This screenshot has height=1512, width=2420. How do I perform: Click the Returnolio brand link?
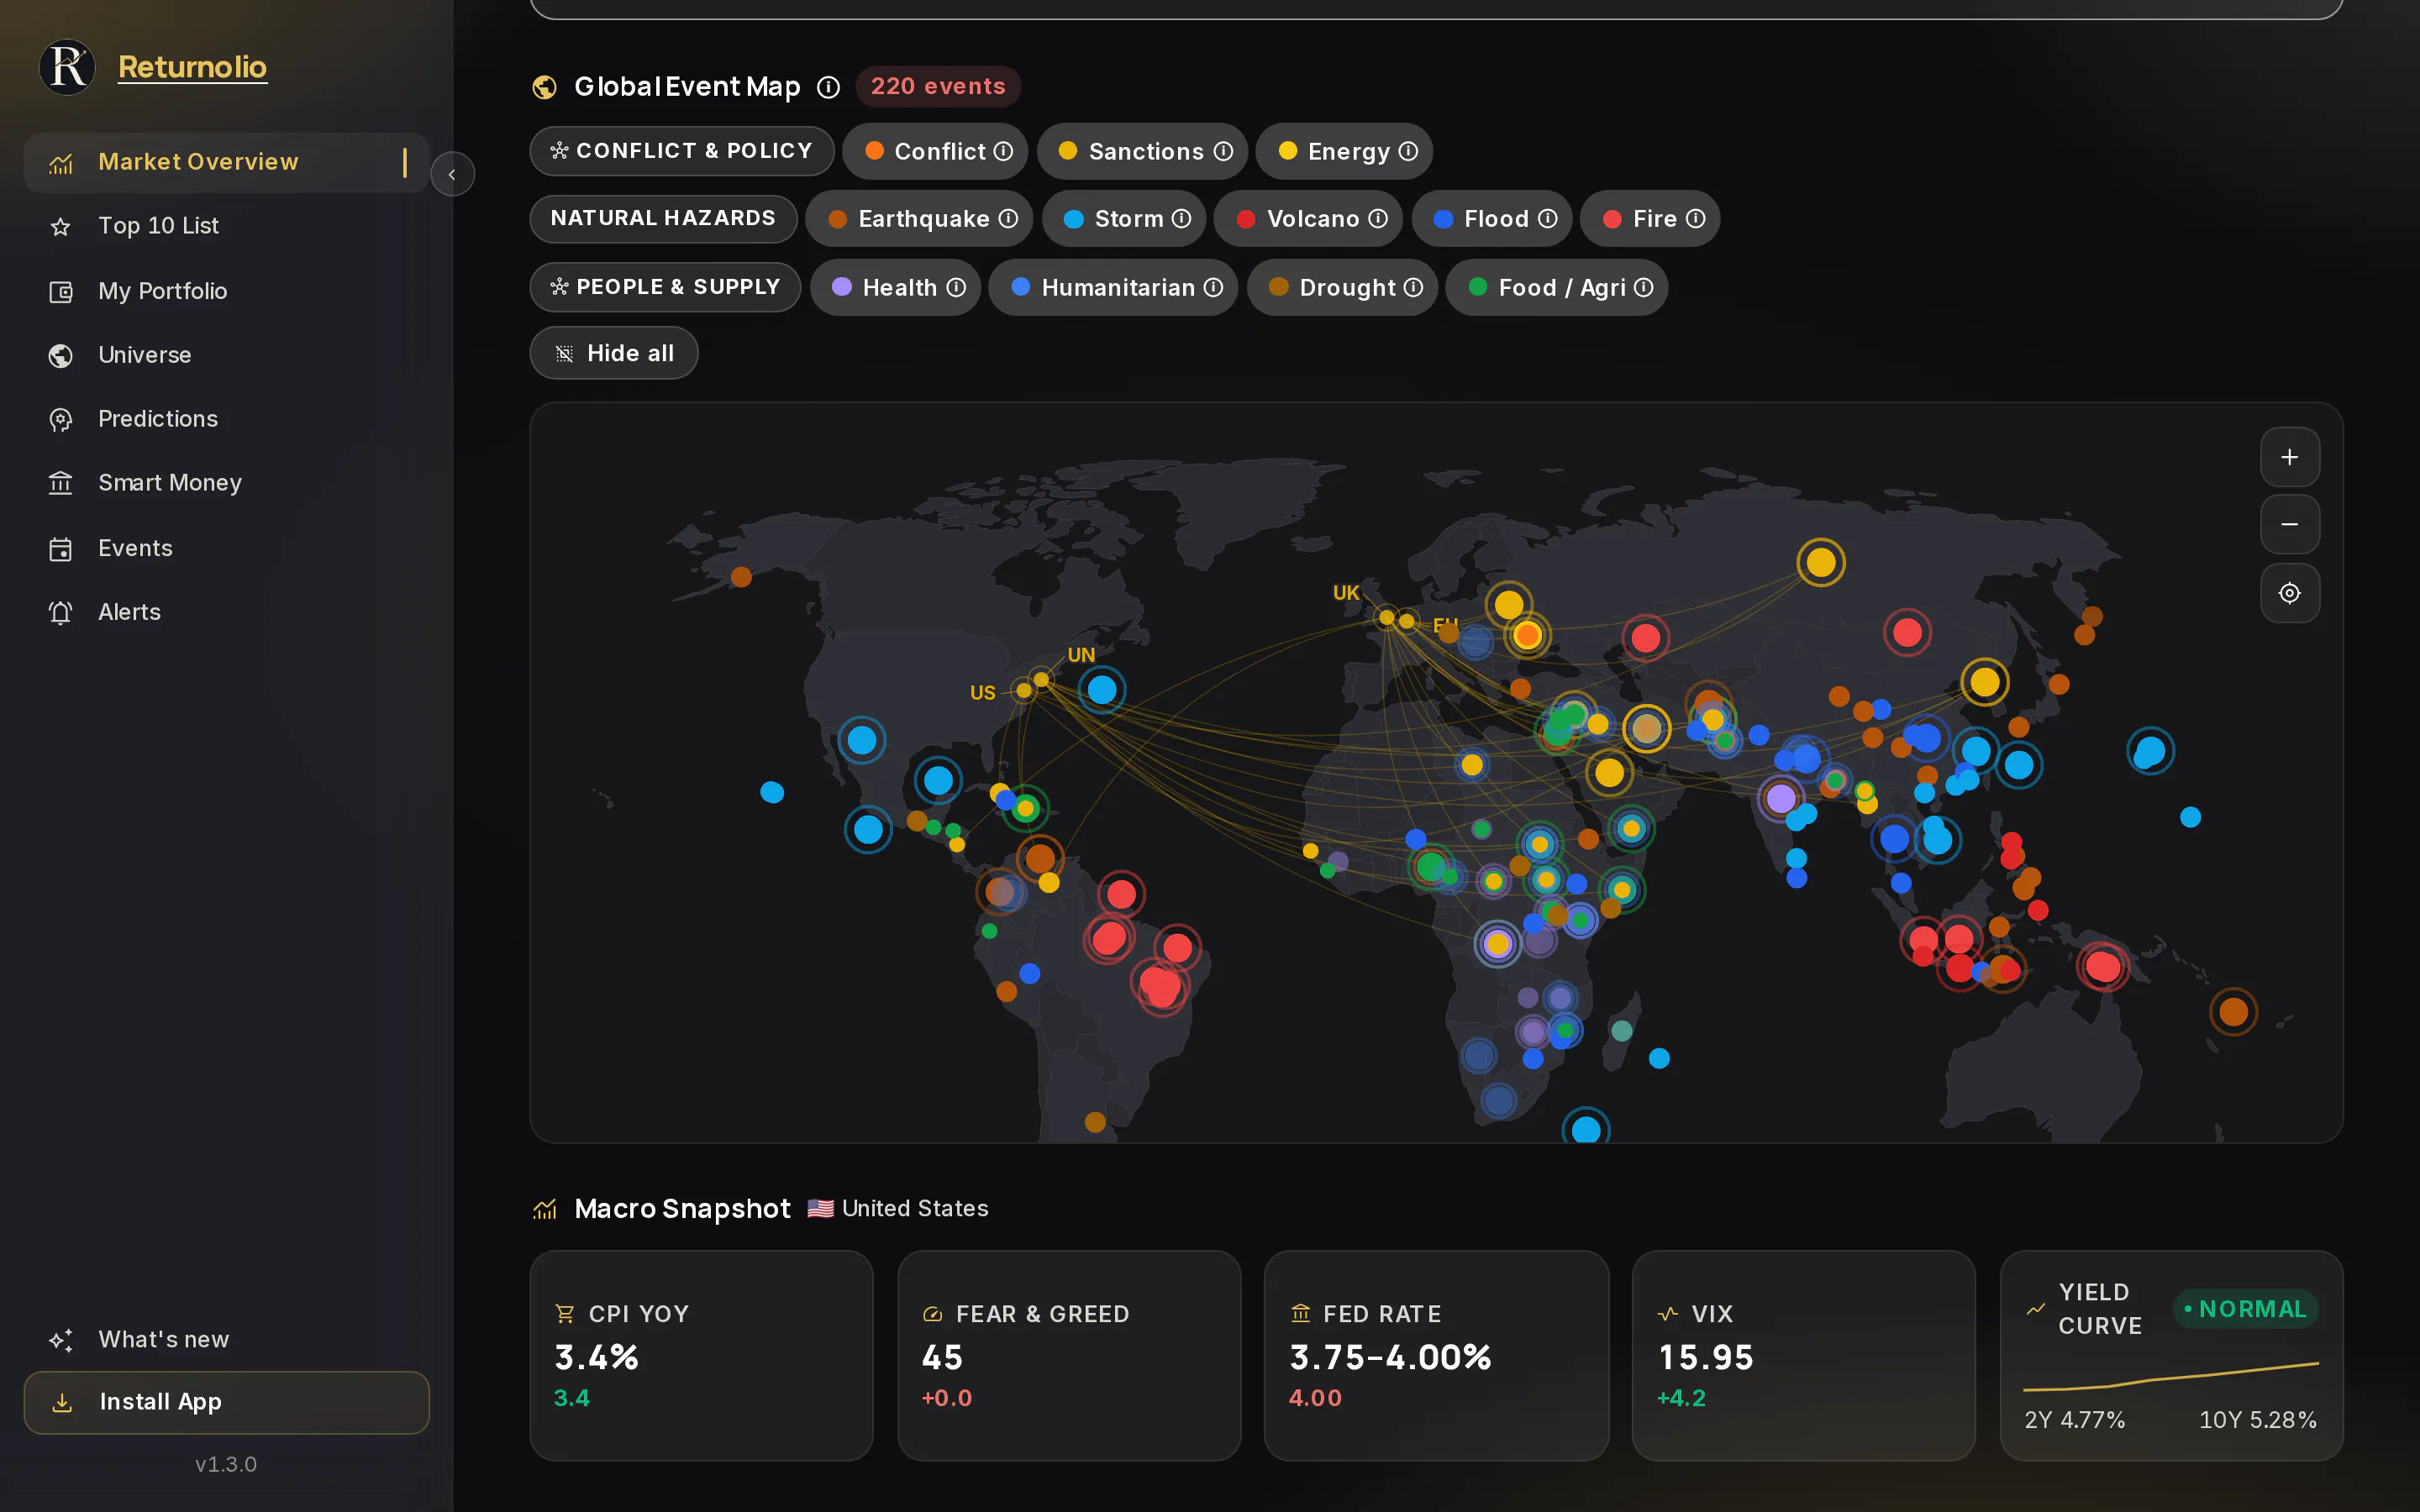[192, 67]
